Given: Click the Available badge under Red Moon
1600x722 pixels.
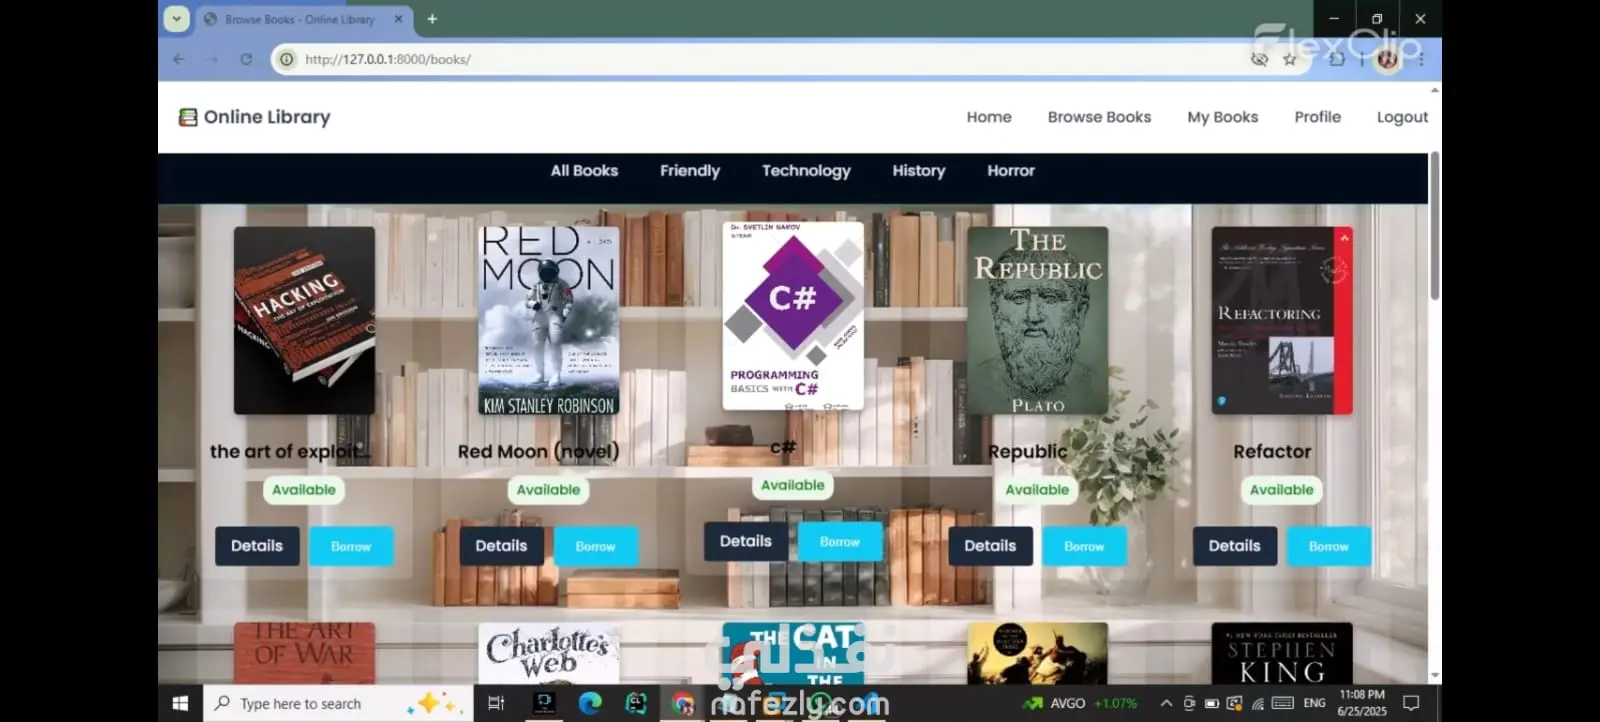Looking at the screenshot, I should pyautogui.click(x=548, y=490).
